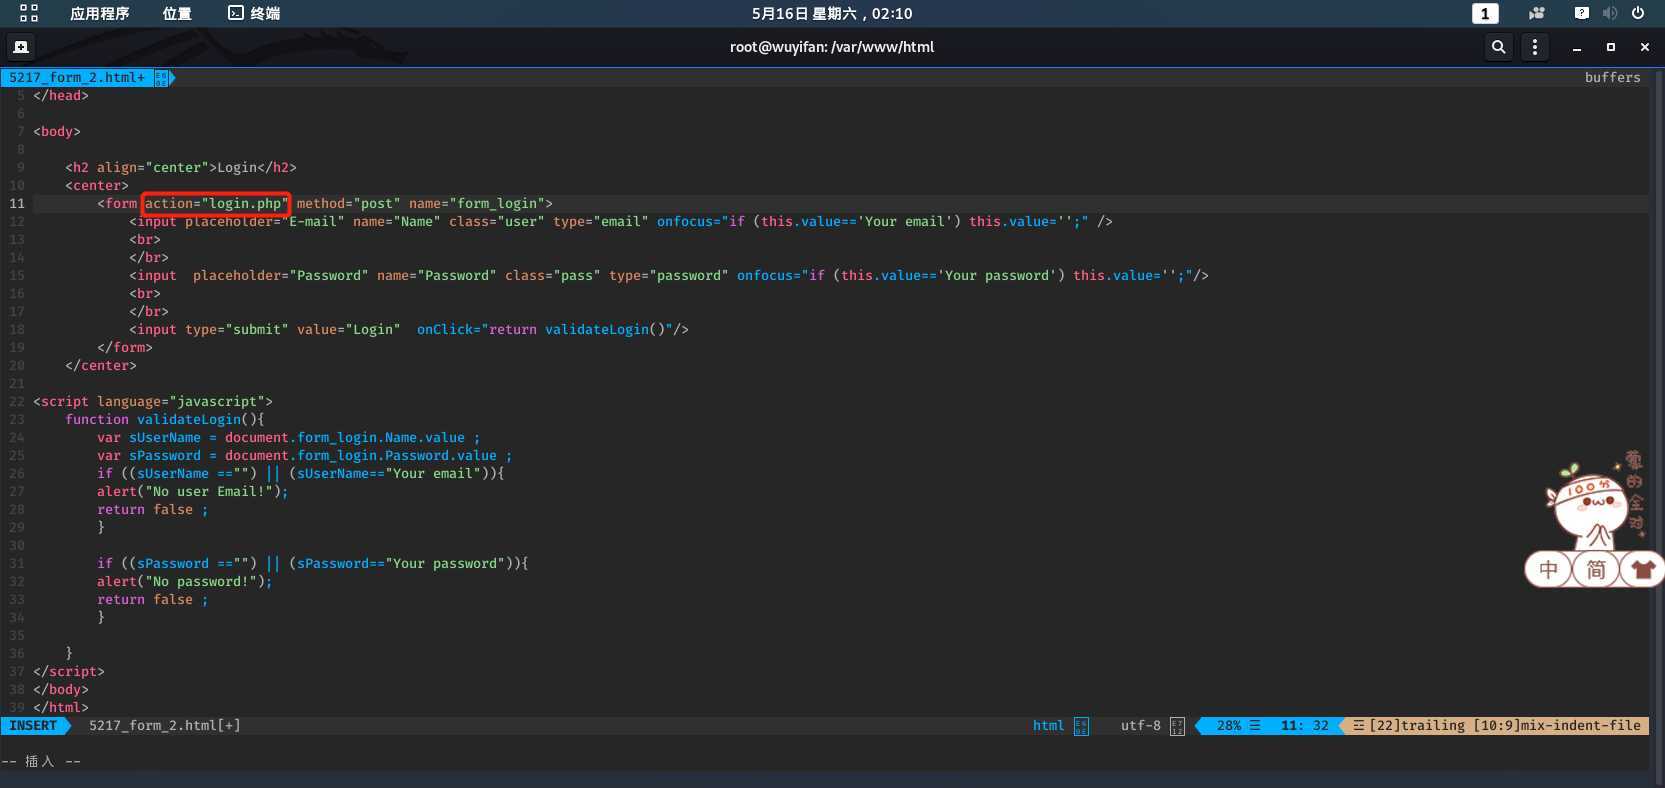
Task: Open the three-dot terminal menu
Action: (x=1535, y=47)
